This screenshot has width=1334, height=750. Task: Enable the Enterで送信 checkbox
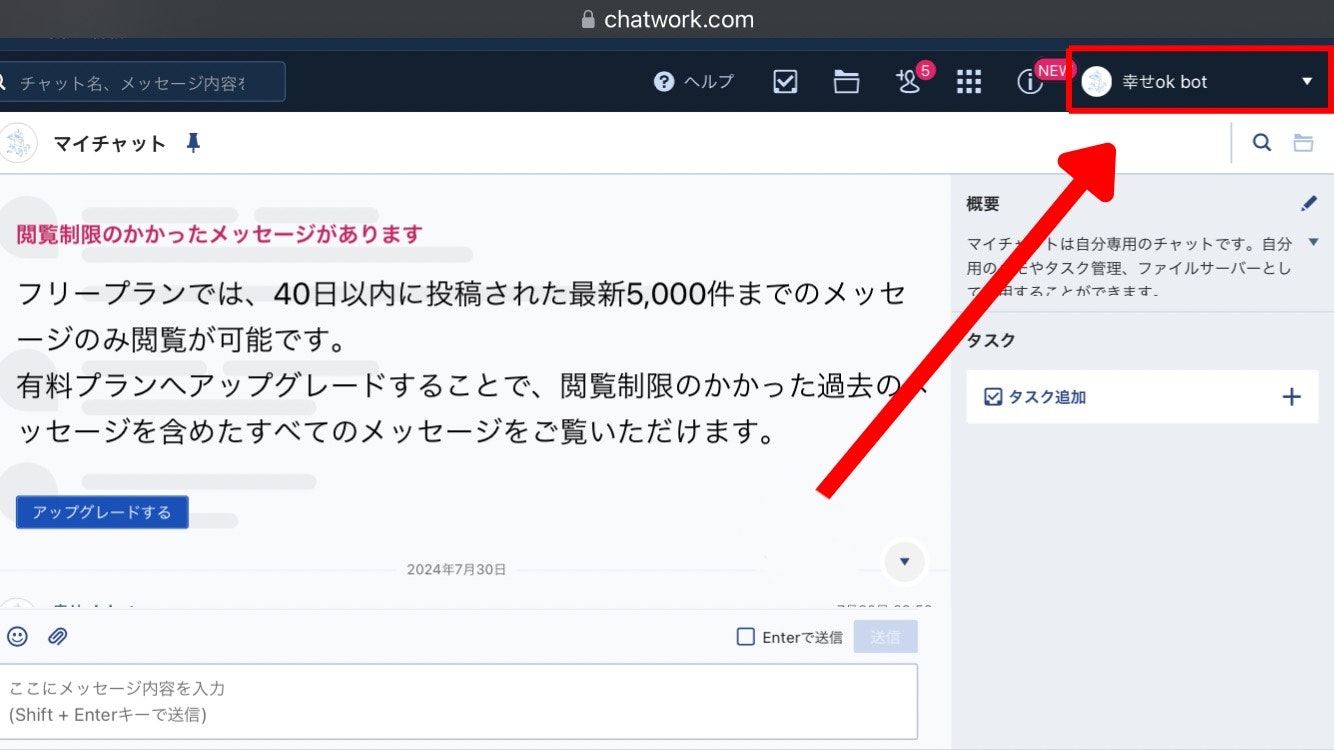tap(746, 636)
